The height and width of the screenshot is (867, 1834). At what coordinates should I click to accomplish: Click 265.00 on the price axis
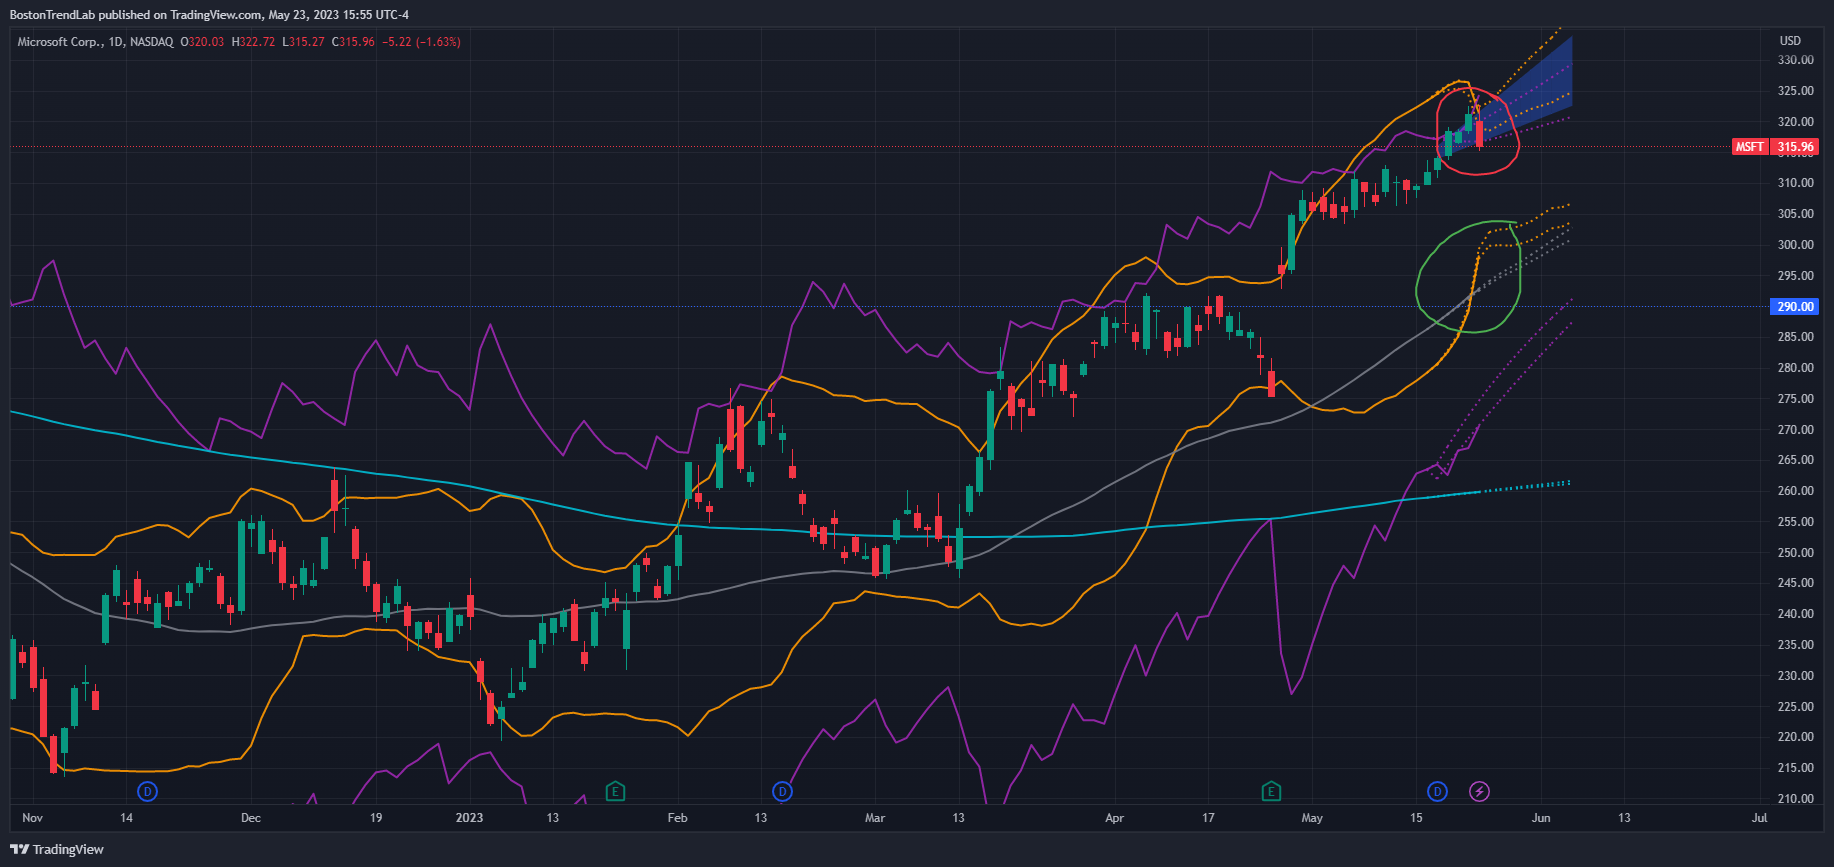[x=1795, y=460]
